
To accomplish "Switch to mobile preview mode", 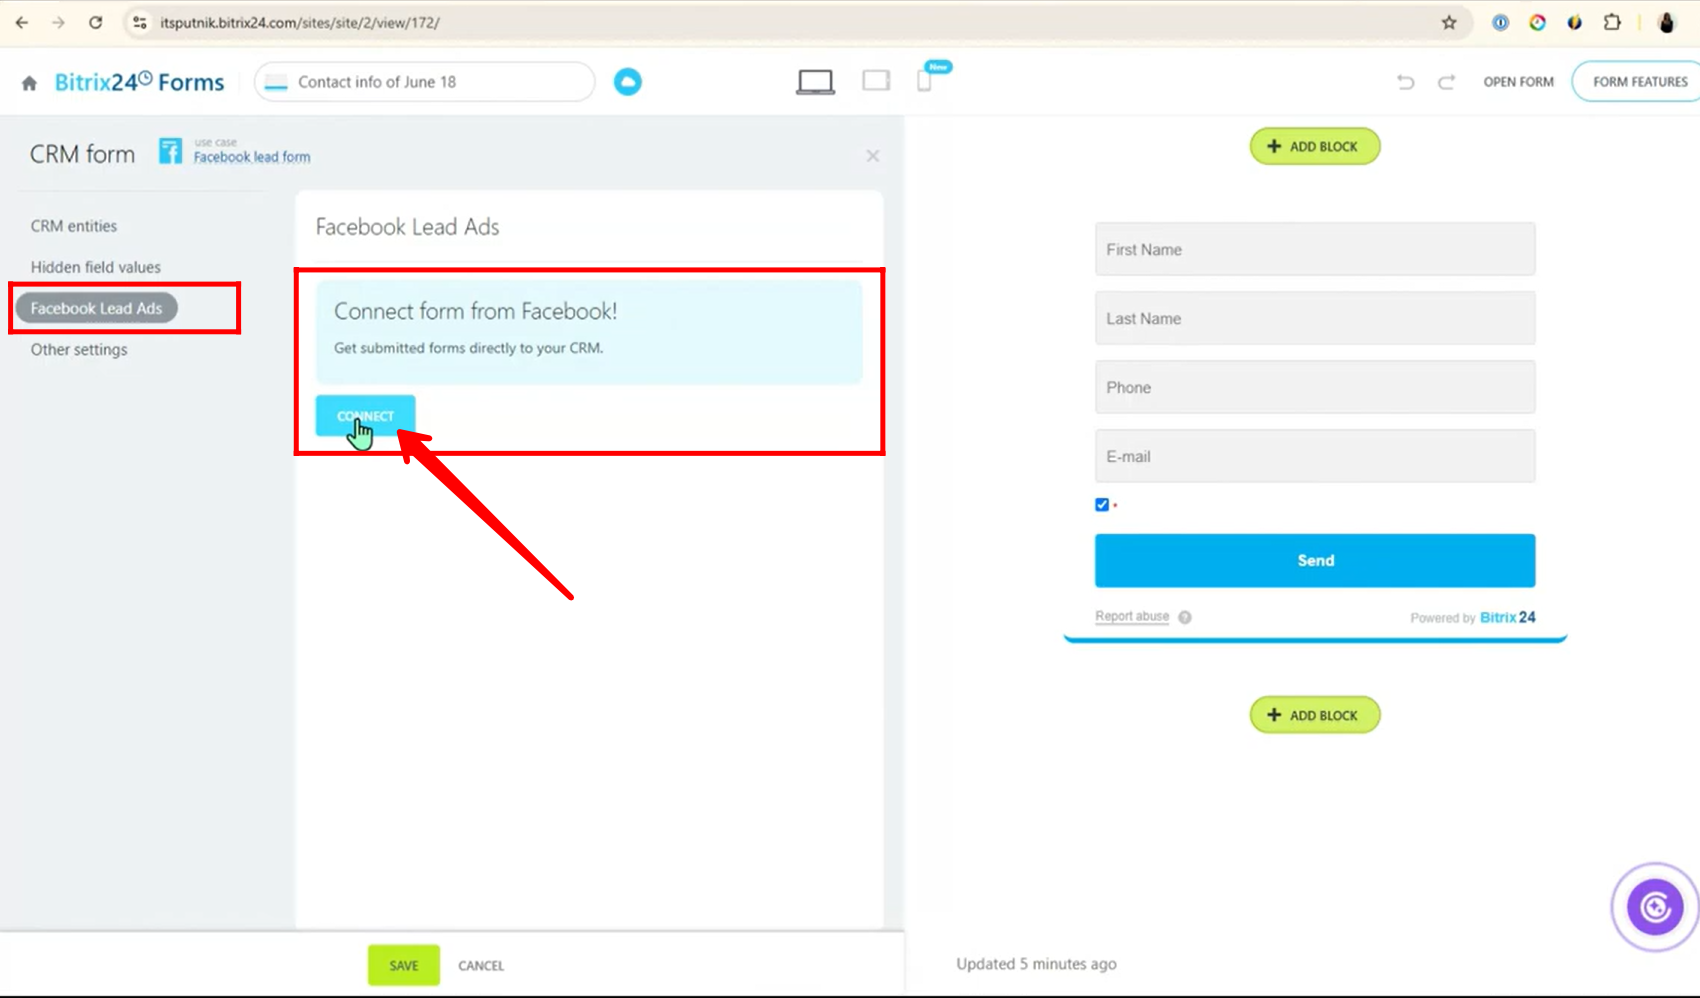I will 925,81.
